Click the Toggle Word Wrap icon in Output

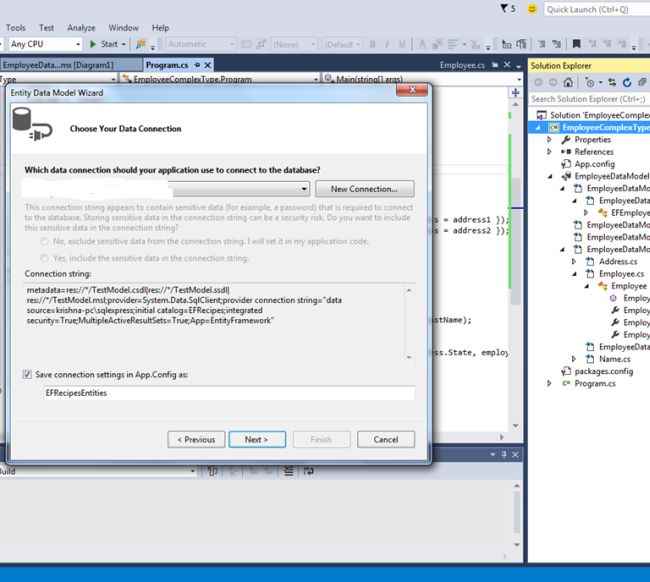click(309, 471)
